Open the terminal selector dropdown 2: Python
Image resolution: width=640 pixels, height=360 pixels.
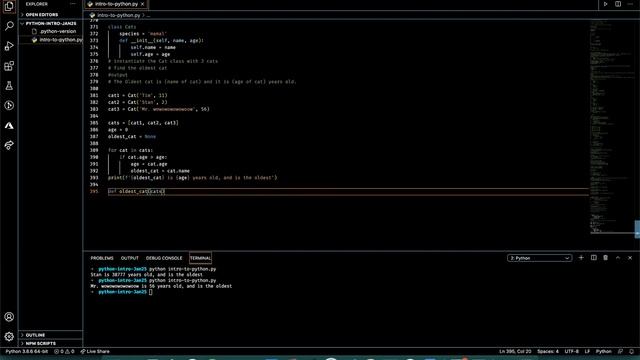tap(539, 258)
